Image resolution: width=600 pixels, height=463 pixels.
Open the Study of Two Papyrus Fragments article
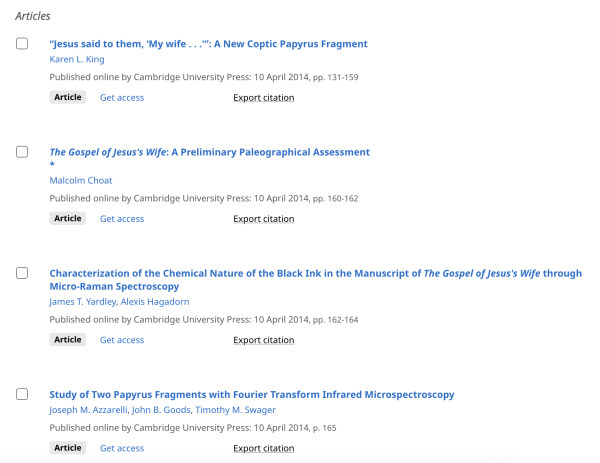coord(251,394)
